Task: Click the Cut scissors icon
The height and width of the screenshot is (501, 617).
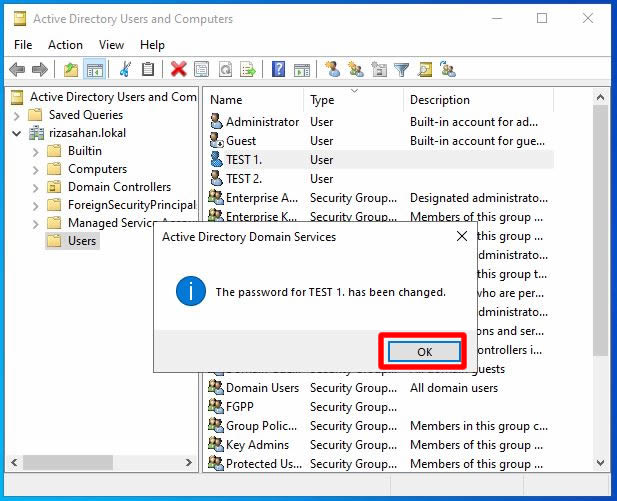Action: click(x=125, y=70)
